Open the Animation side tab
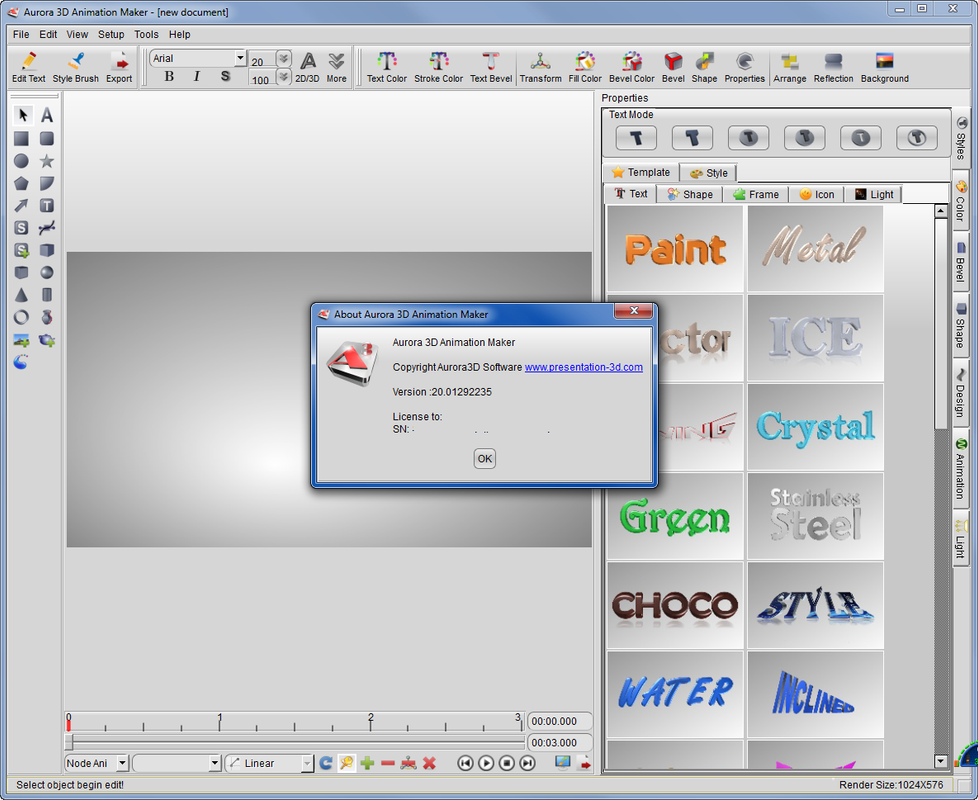 [961, 470]
